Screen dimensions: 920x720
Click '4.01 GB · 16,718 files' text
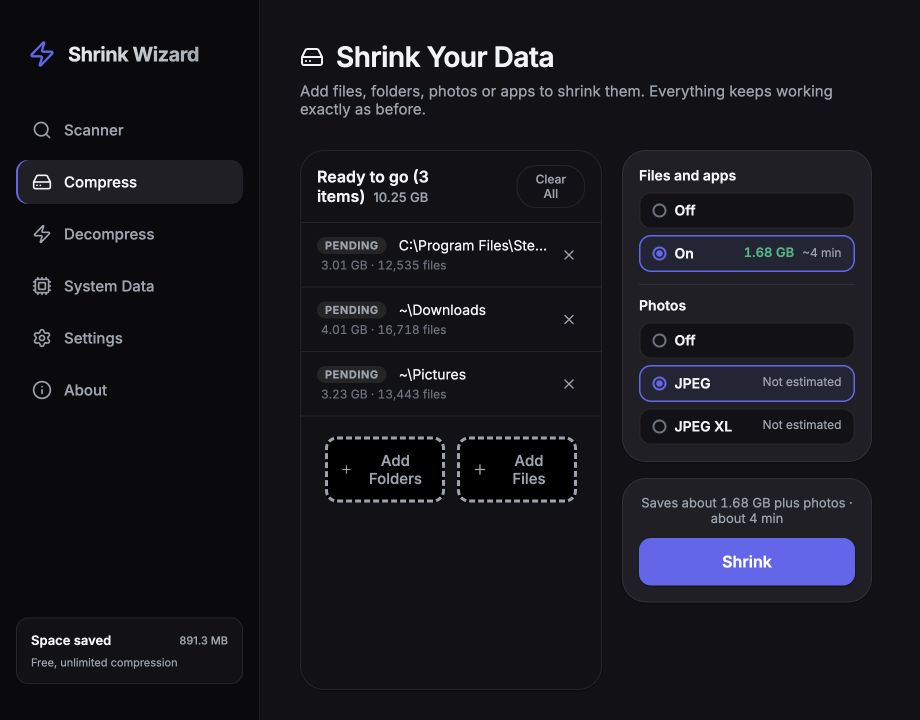[384, 330]
